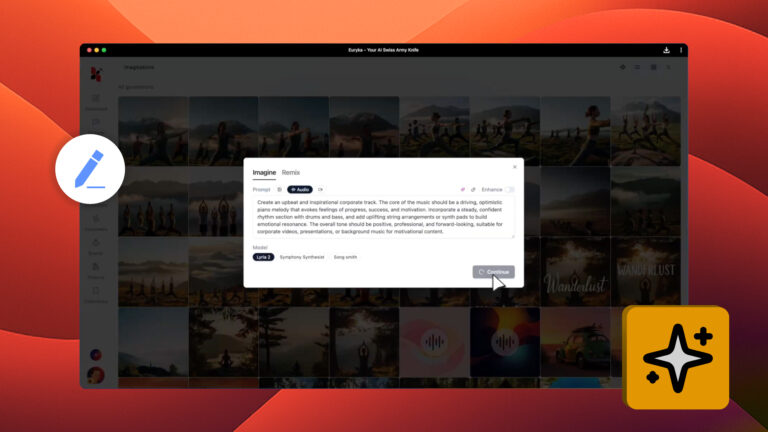The height and width of the screenshot is (432, 768).
Task: Select the video prompt mode icon after Audio
Action: [320, 190]
